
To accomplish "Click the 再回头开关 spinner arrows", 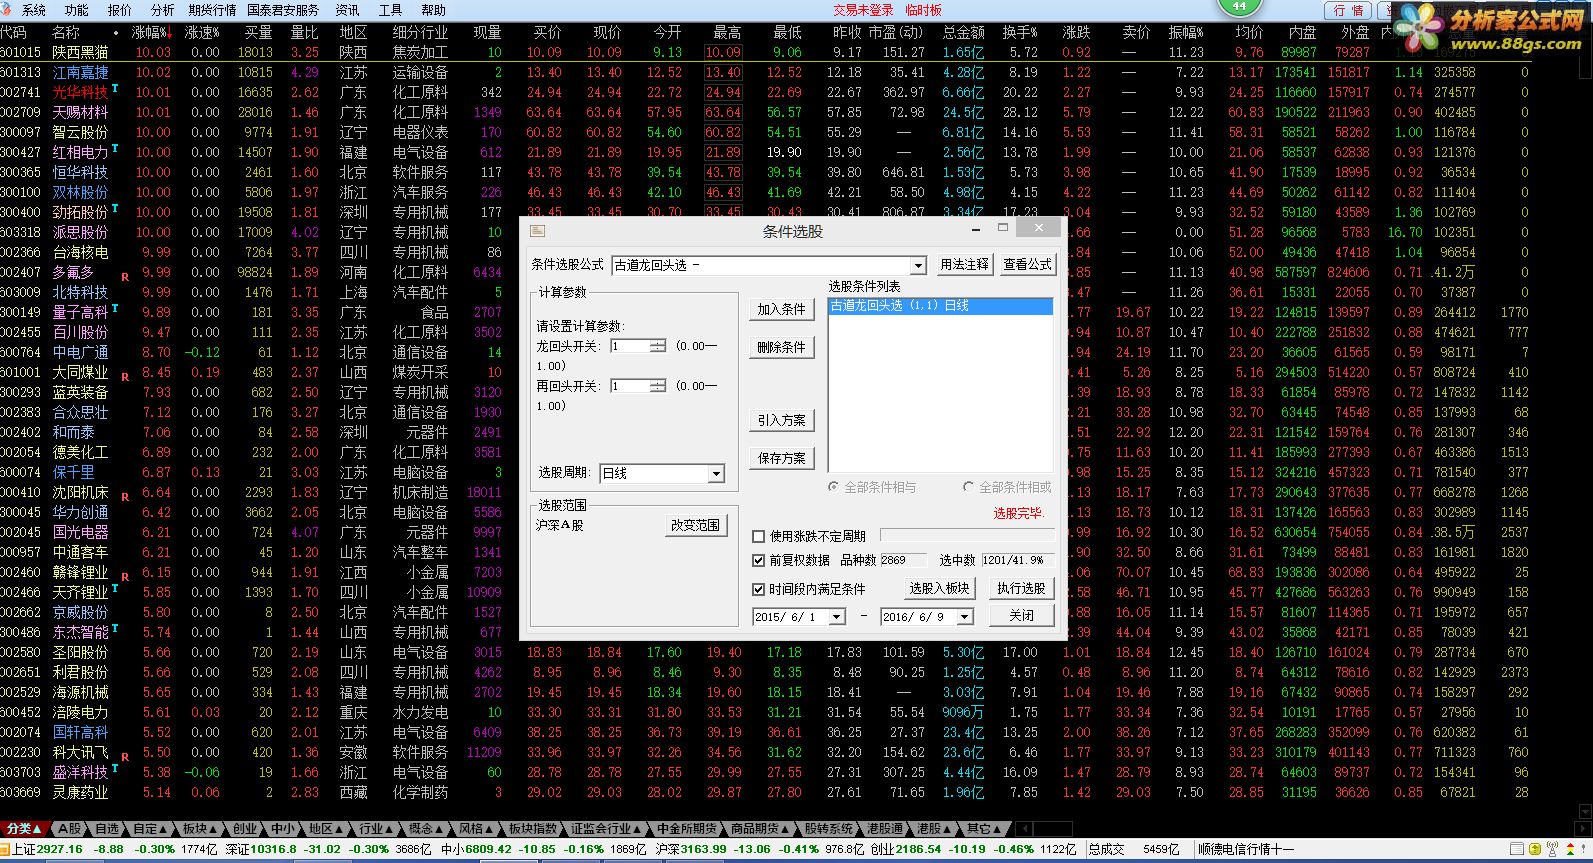I will pos(657,386).
